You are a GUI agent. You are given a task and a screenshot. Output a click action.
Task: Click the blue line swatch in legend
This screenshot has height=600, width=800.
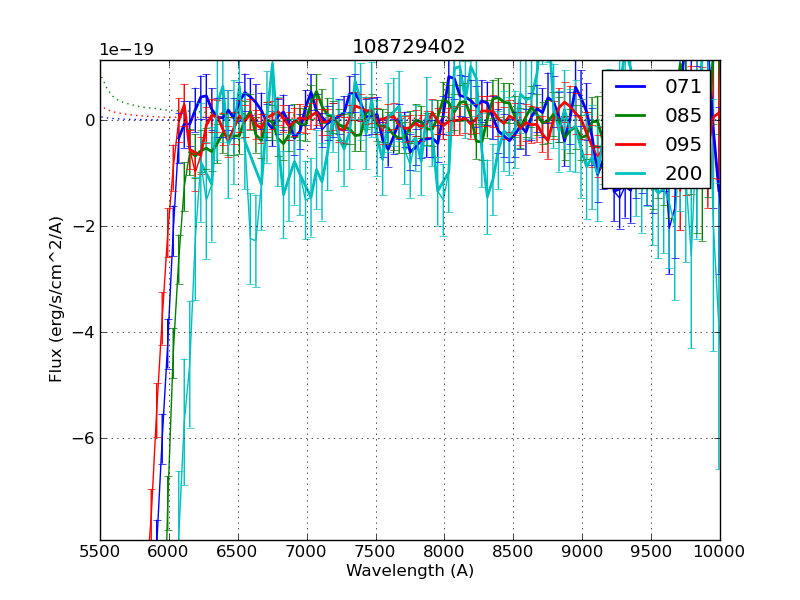630,87
